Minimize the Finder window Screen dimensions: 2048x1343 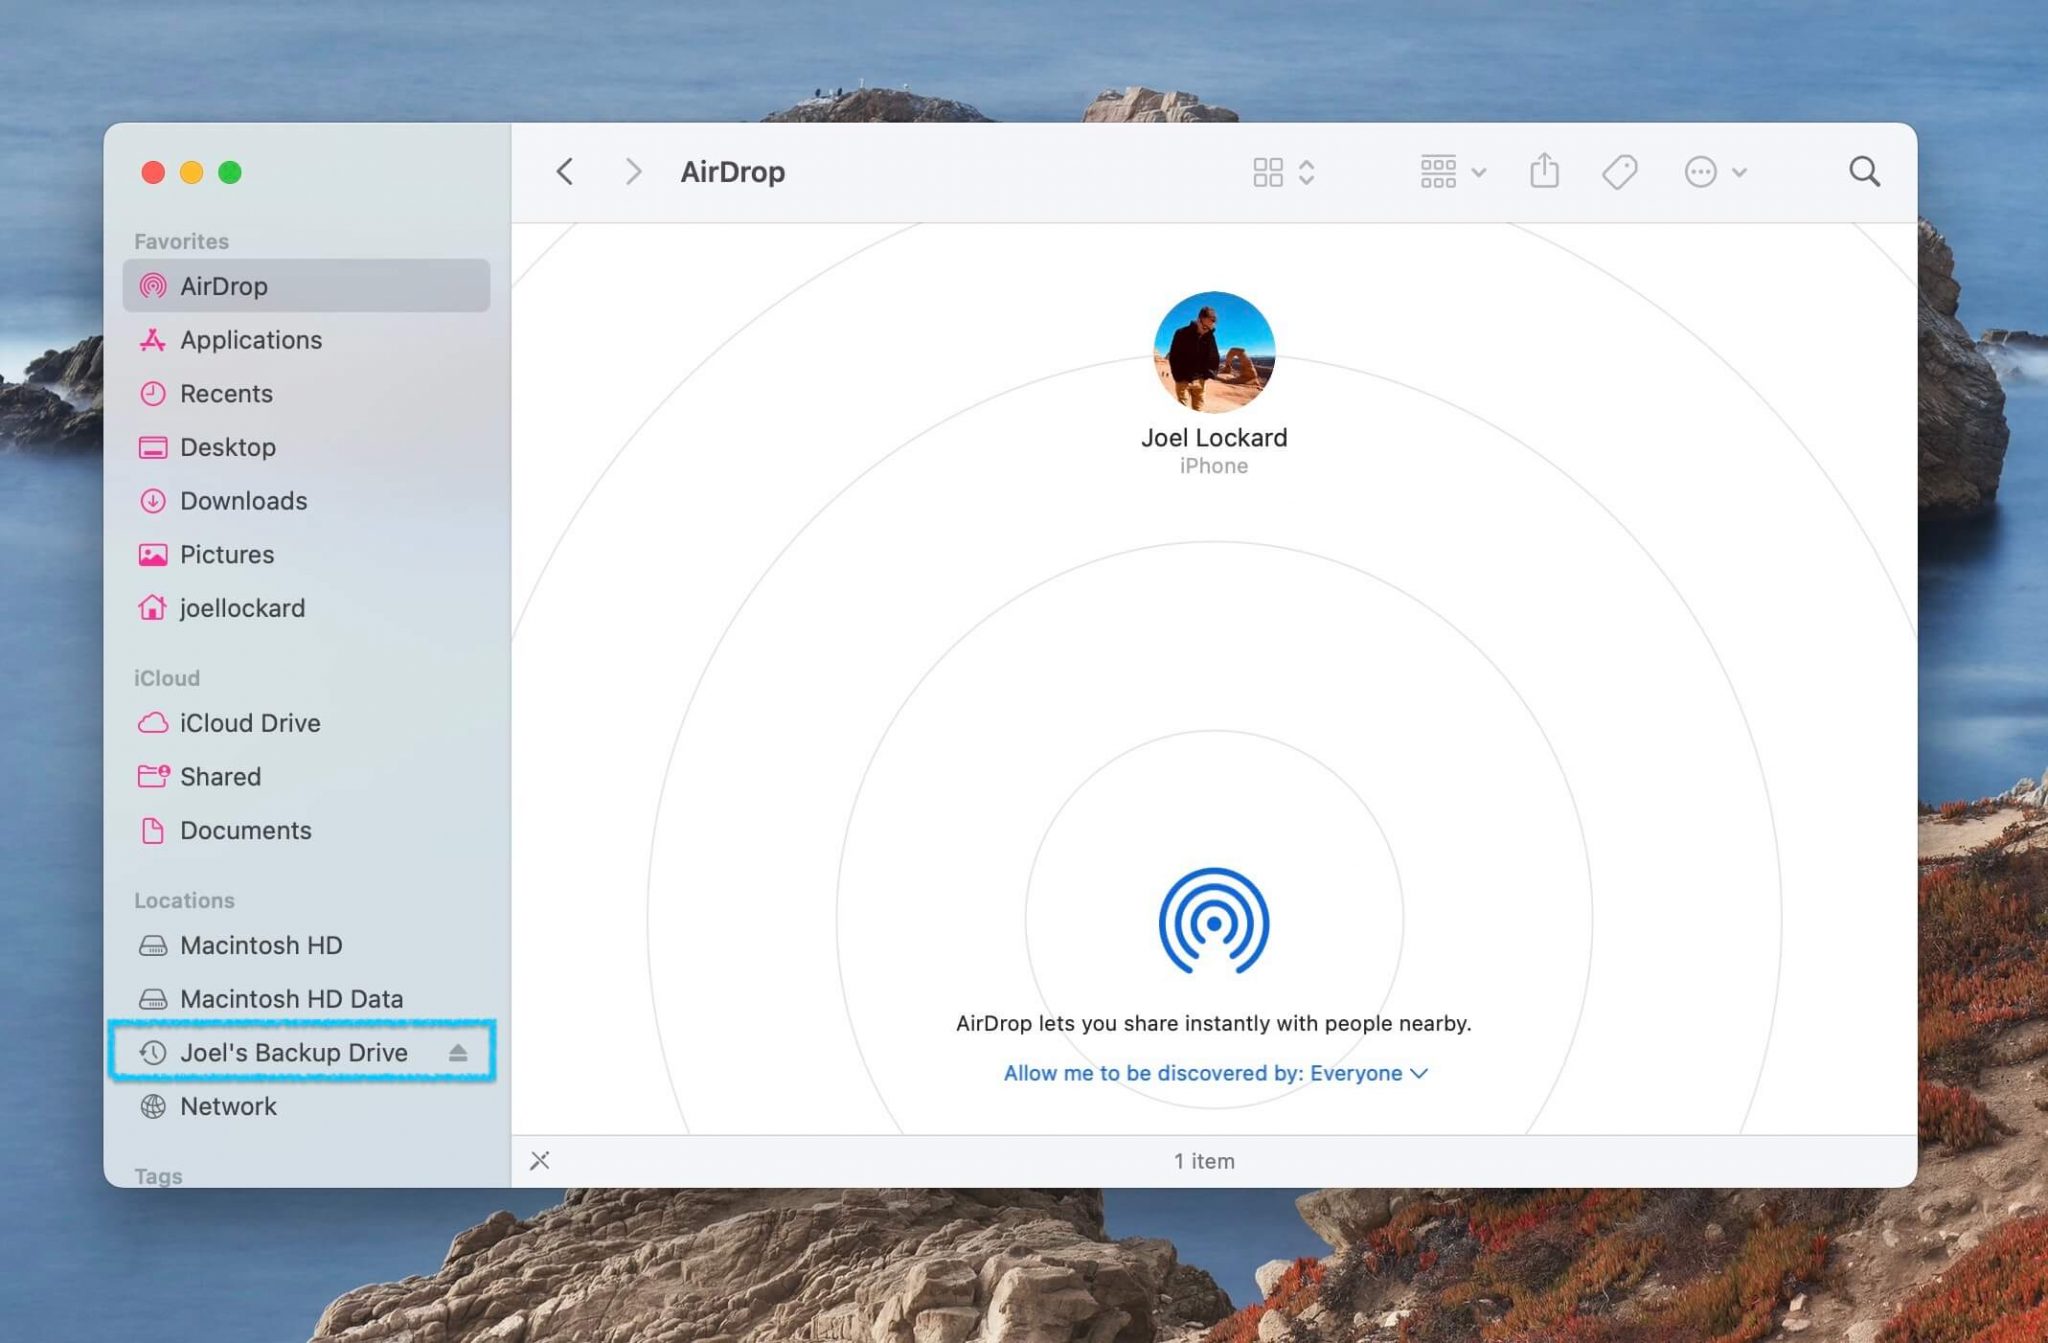(x=191, y=172)
